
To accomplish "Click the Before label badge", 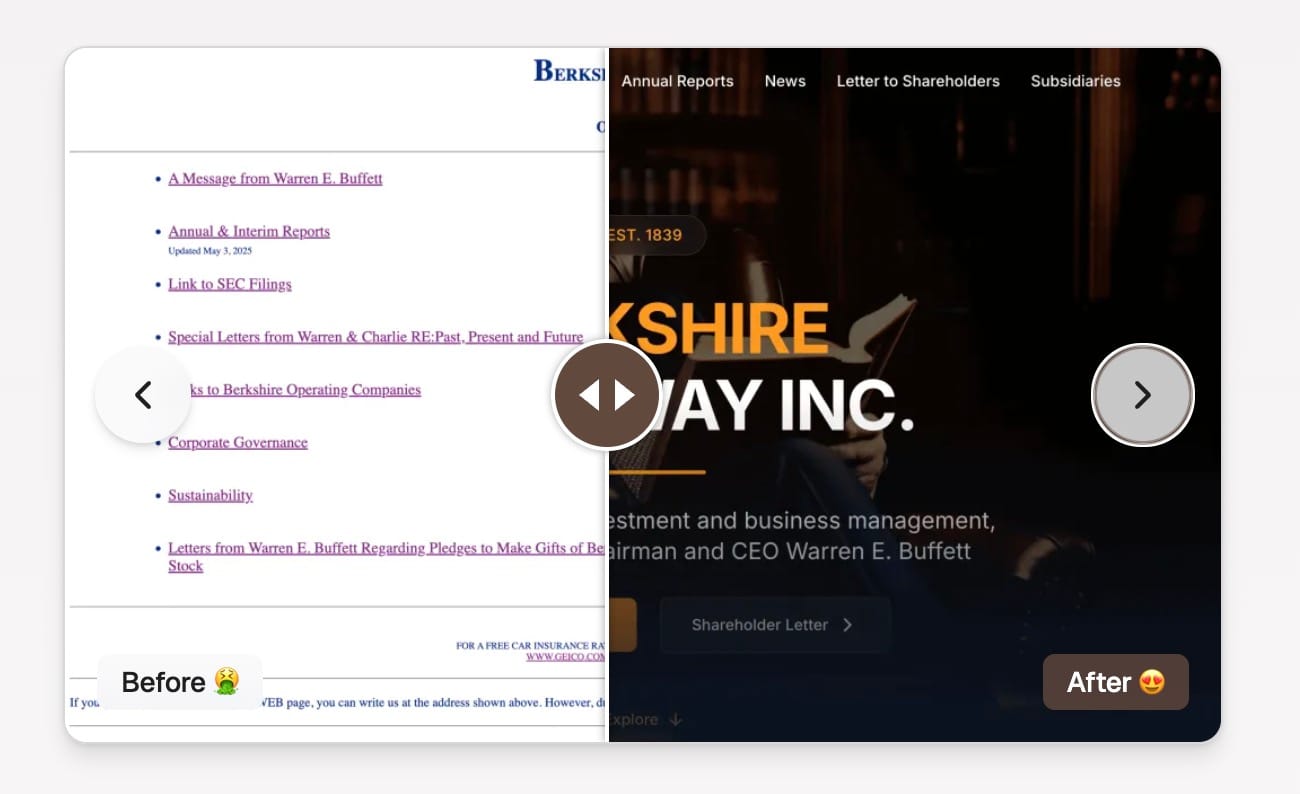I will [180, 682].
